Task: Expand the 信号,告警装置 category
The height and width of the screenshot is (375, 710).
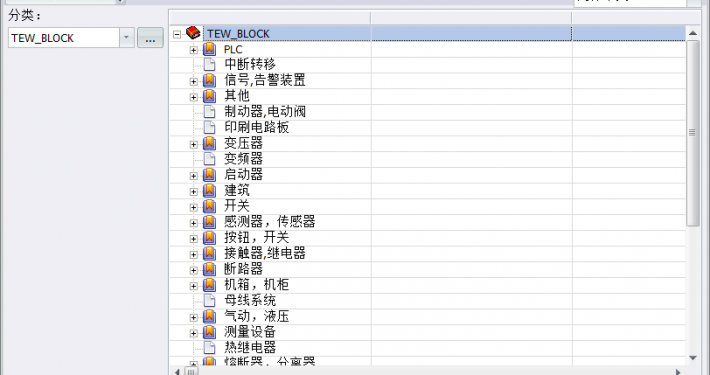Action: coord(193,82)
